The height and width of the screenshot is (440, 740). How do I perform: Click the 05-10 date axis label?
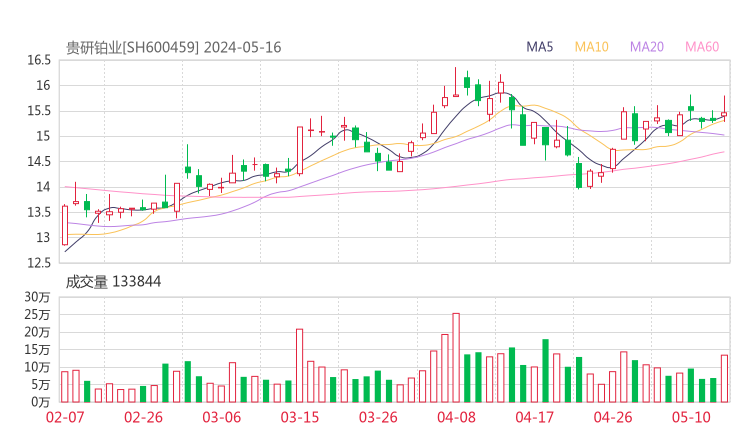691,417
